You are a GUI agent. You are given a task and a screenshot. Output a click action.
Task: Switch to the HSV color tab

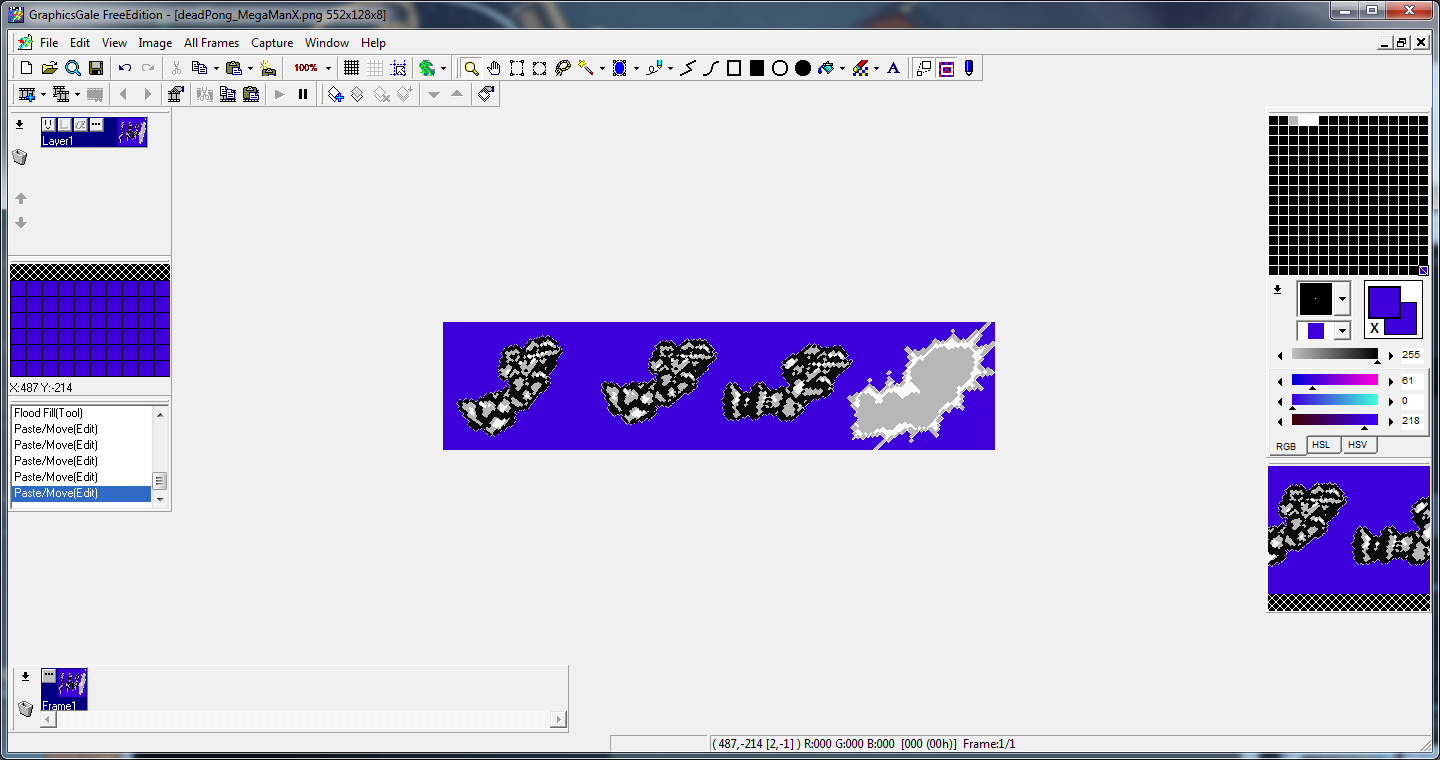click(1357, 444)
